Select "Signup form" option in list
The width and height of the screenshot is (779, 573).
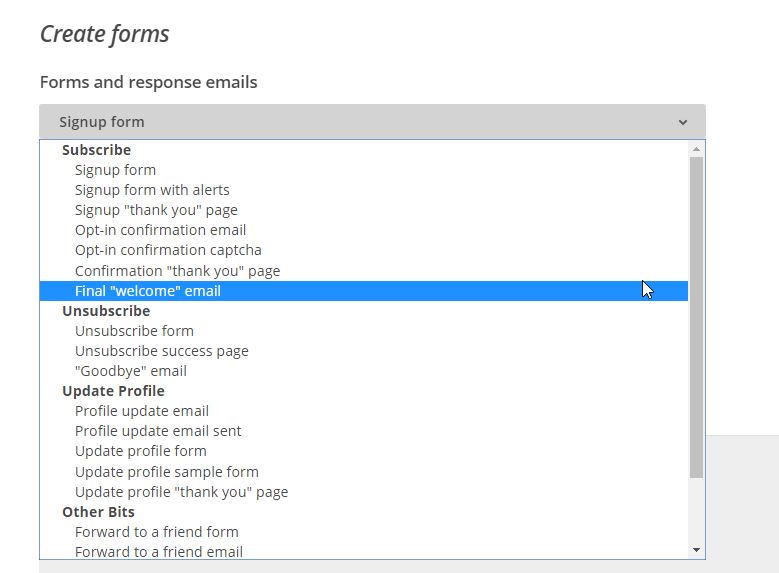pos(115,170)
